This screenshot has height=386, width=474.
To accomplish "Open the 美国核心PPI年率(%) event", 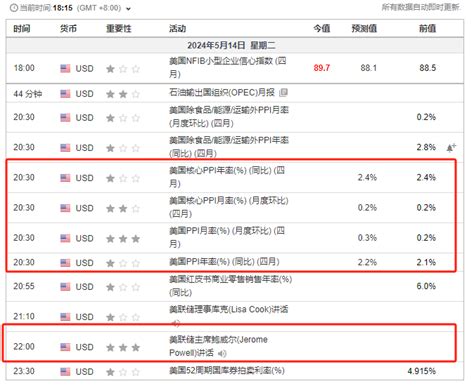I will pos(227,177).
